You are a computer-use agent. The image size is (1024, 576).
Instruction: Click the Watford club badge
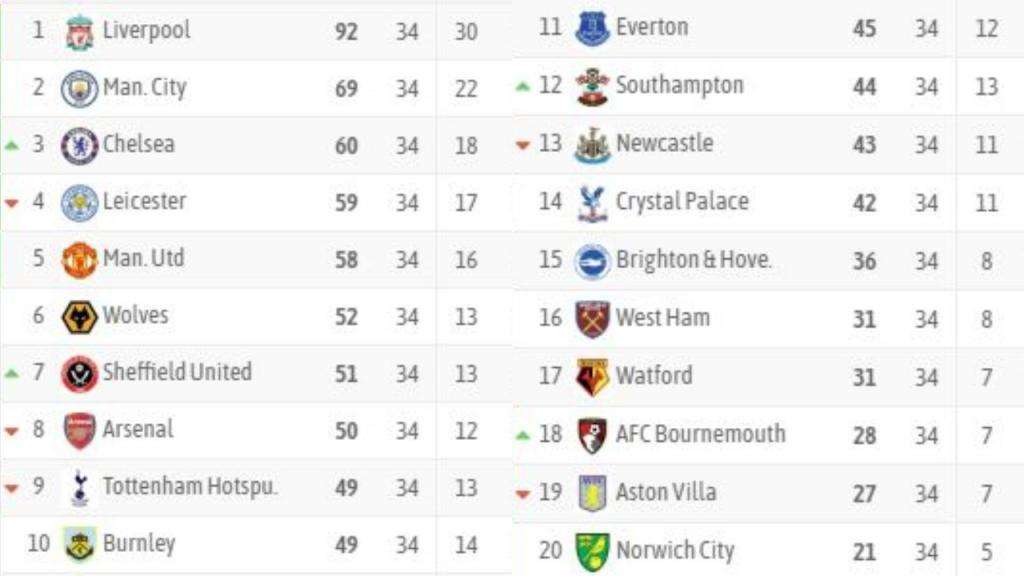(x=592, y=377)
